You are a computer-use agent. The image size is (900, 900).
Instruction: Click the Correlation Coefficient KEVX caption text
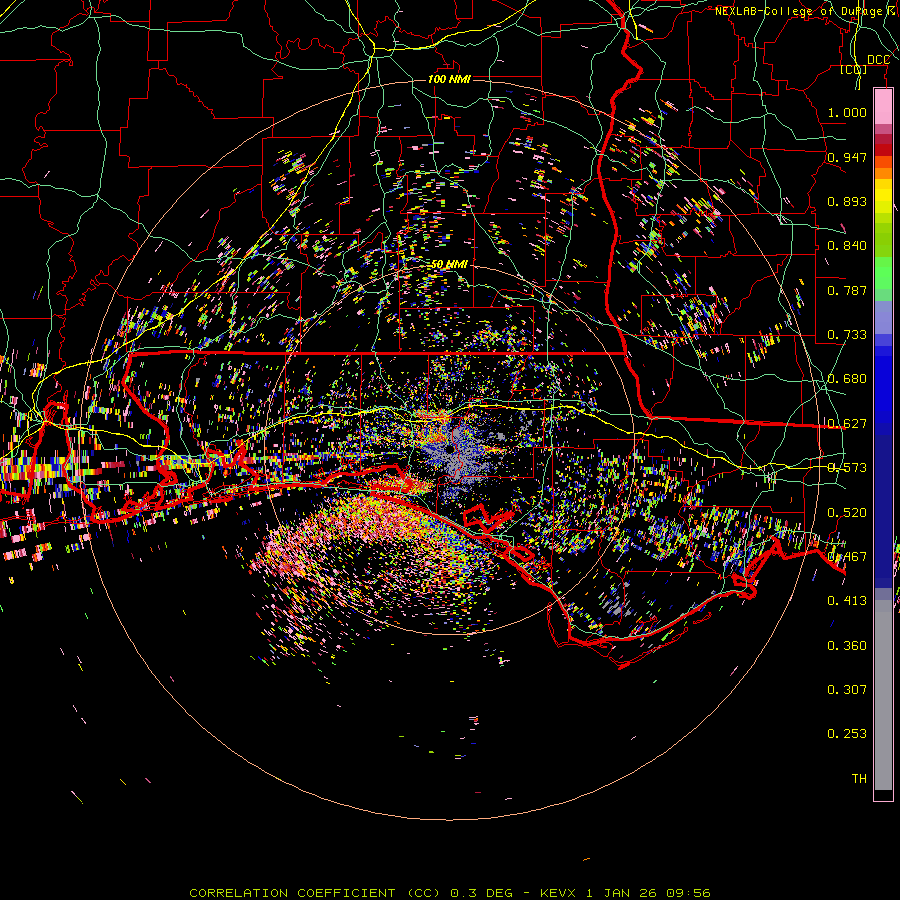coord(450,893)
